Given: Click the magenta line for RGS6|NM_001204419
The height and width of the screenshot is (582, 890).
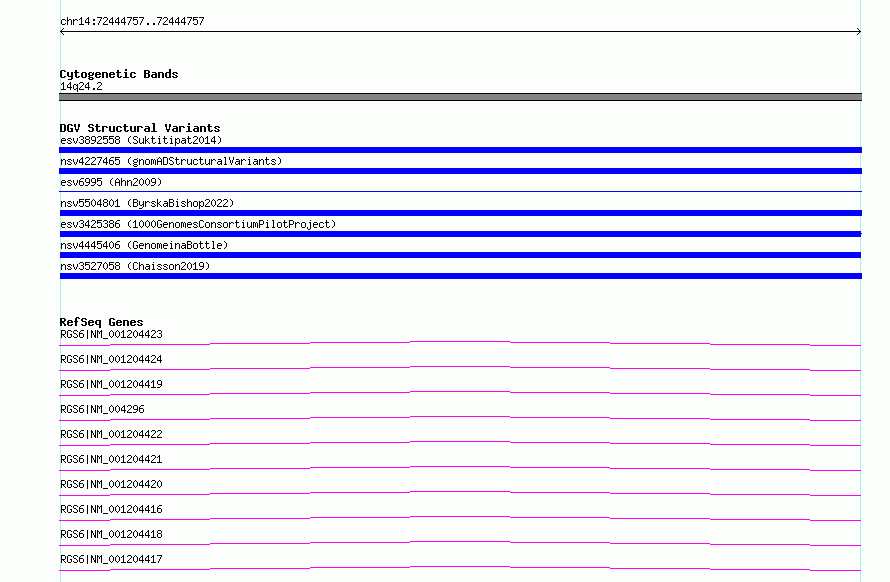Looking at the screenshot, I should pyautogui.click(x=460, y=393).
